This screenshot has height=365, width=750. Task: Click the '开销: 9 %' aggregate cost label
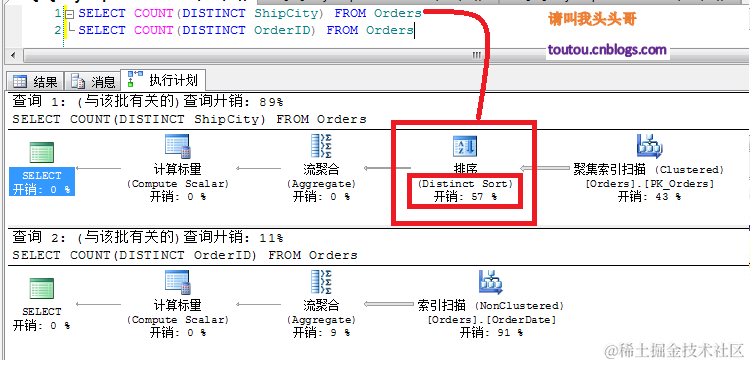point(321,332)
